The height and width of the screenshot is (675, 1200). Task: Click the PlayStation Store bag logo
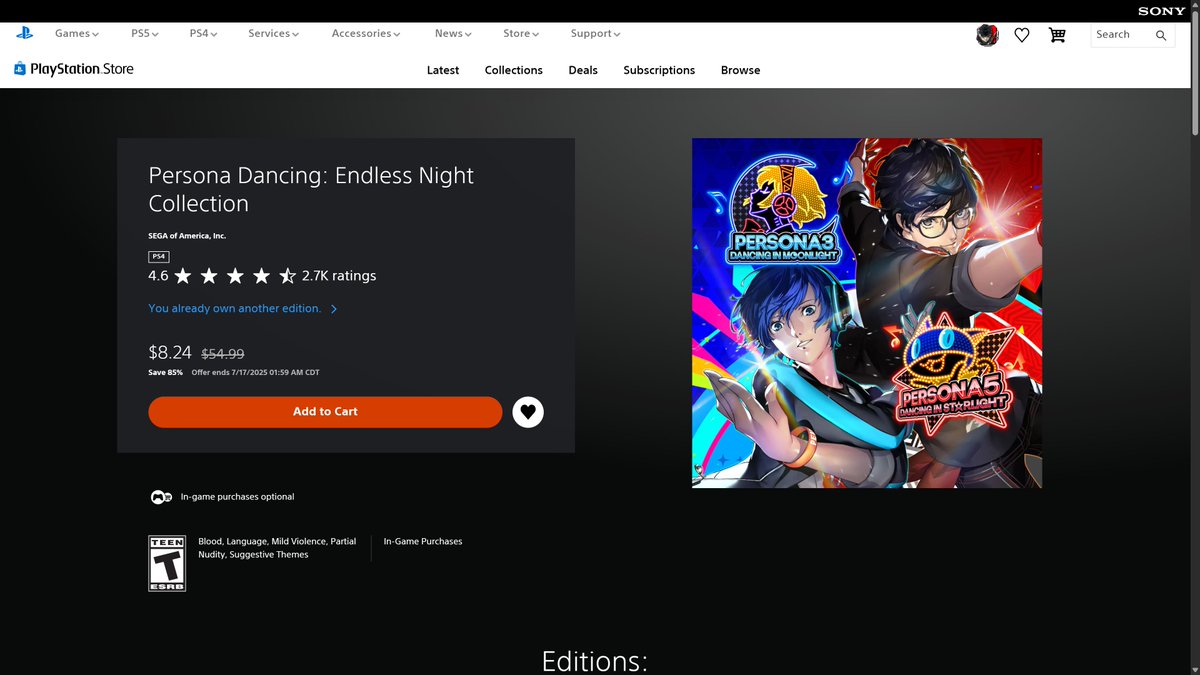tap(73, 69)
